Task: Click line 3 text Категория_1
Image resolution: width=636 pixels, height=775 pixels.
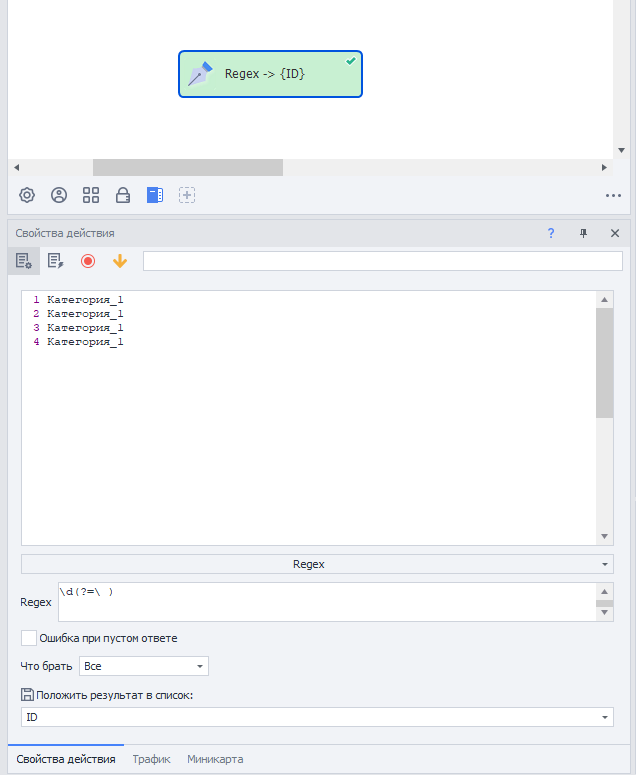Action: coord(85,328)
